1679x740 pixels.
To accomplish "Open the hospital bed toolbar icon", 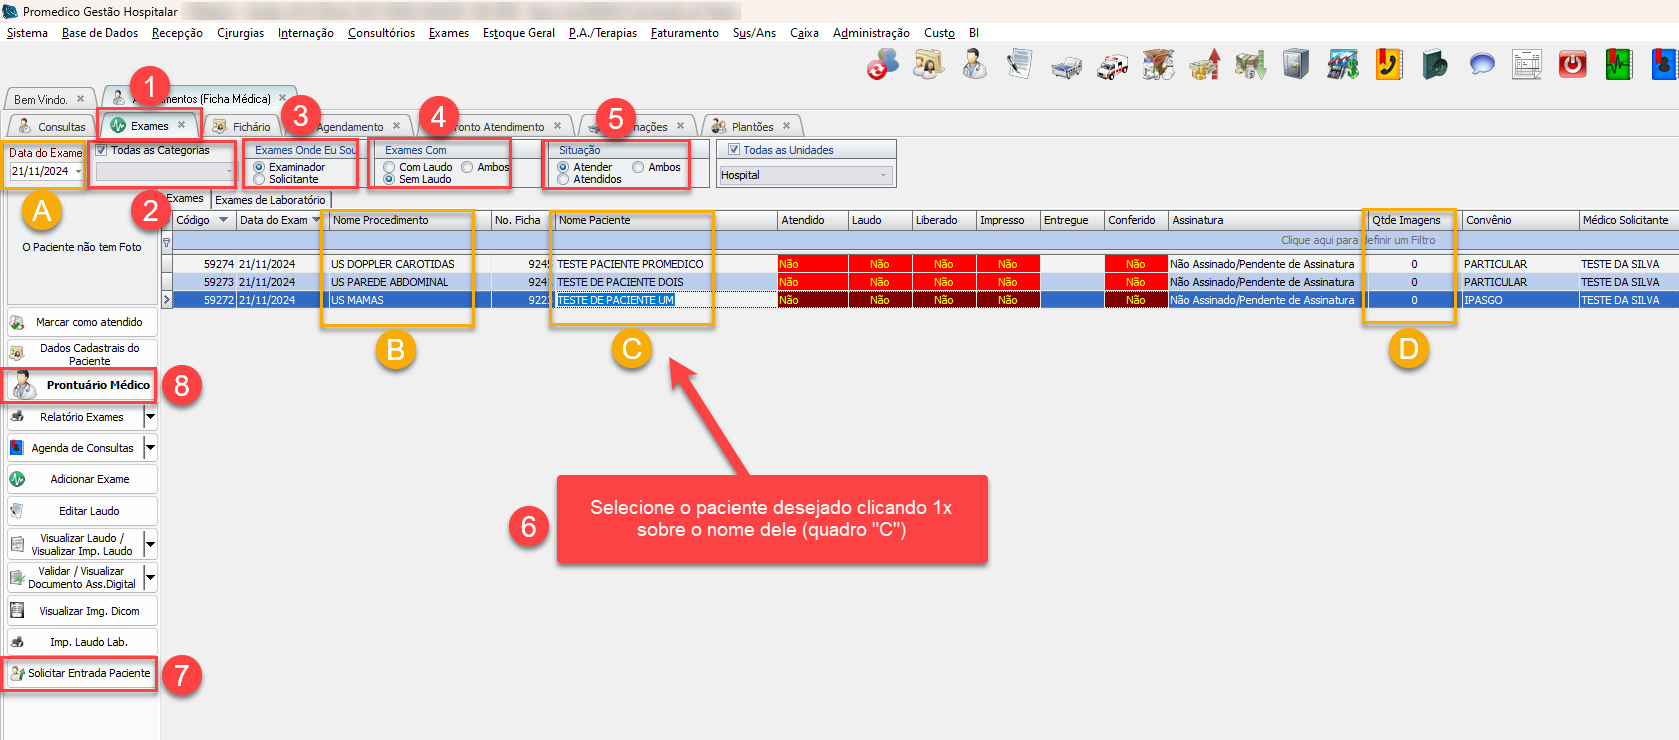I will pos(1066,67).
